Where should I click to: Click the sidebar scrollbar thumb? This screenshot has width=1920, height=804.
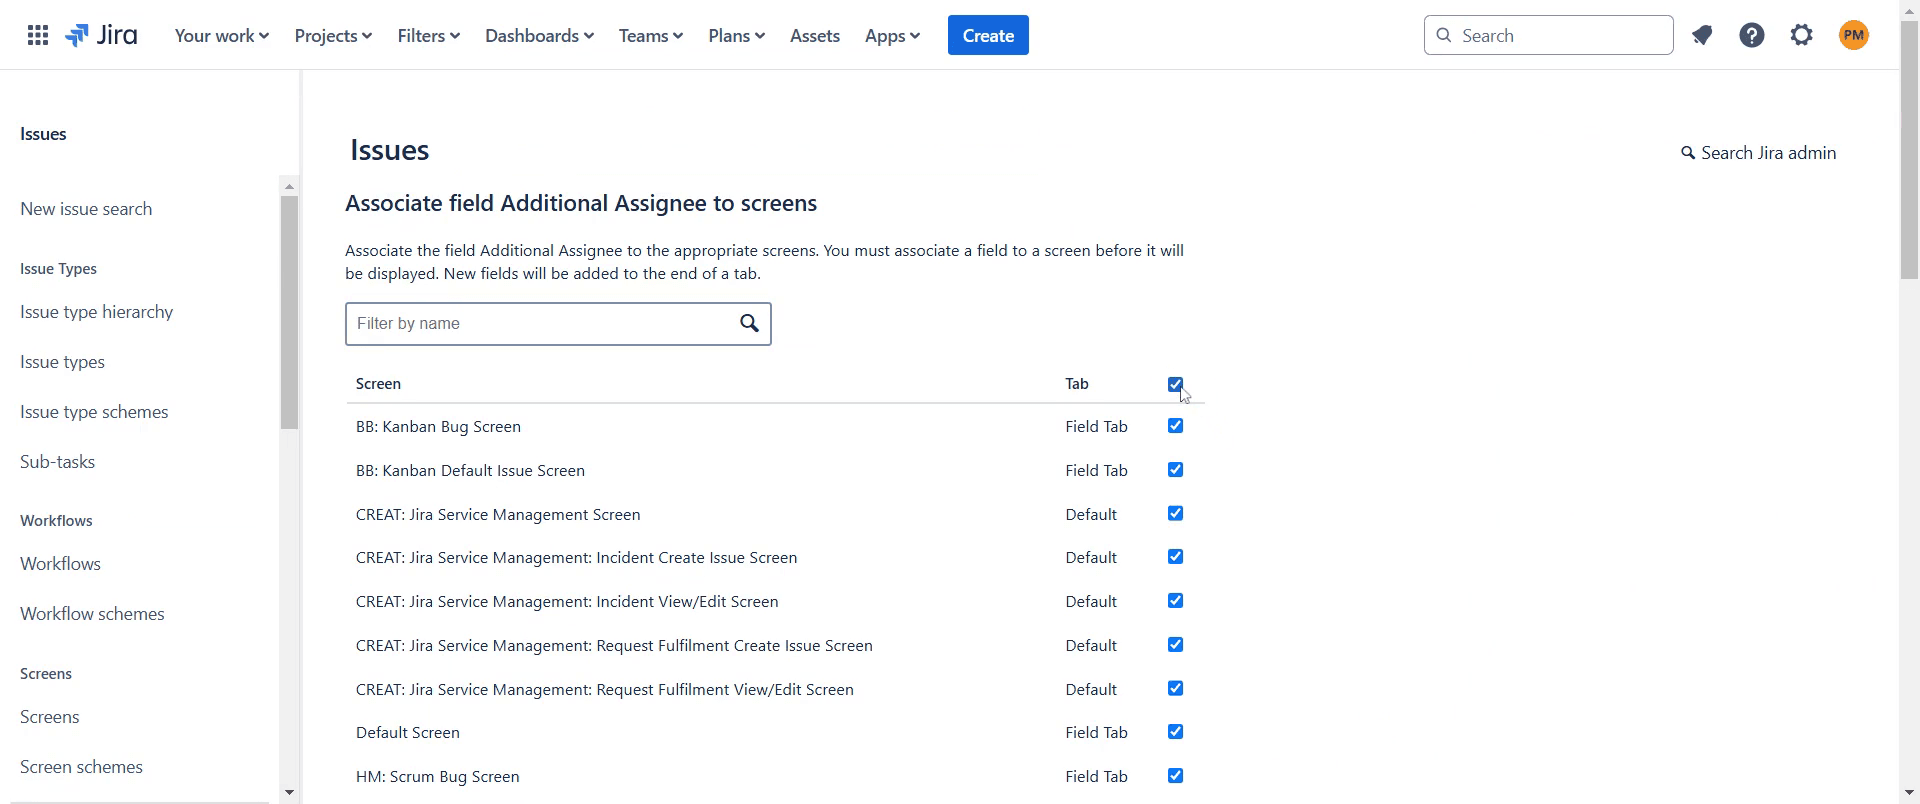pos(289,312)
